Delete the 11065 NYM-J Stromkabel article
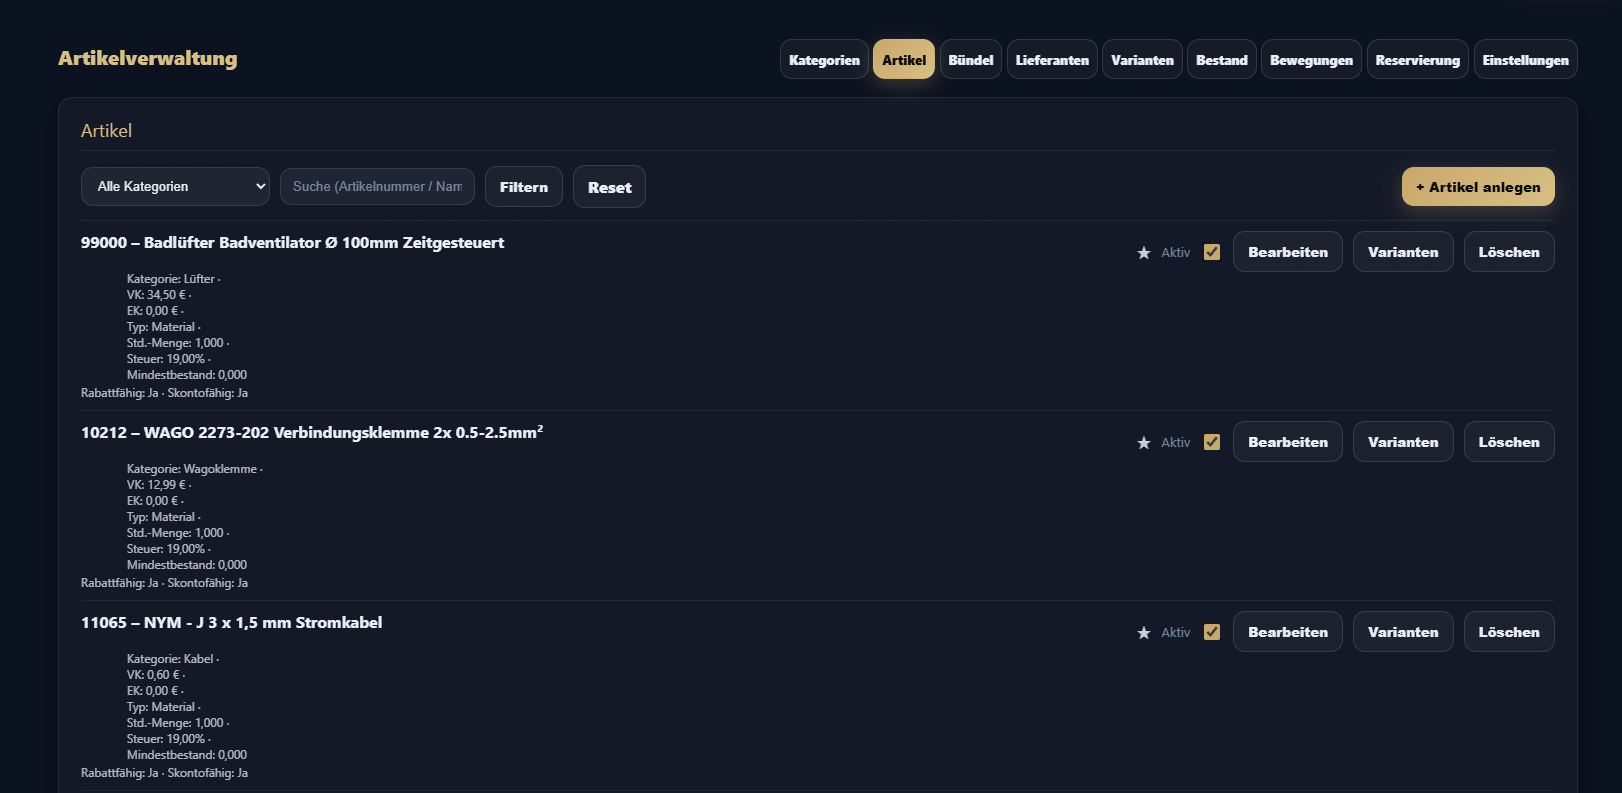The width and height of the screenshot is (1622, 793). [x=1509, y=632]
